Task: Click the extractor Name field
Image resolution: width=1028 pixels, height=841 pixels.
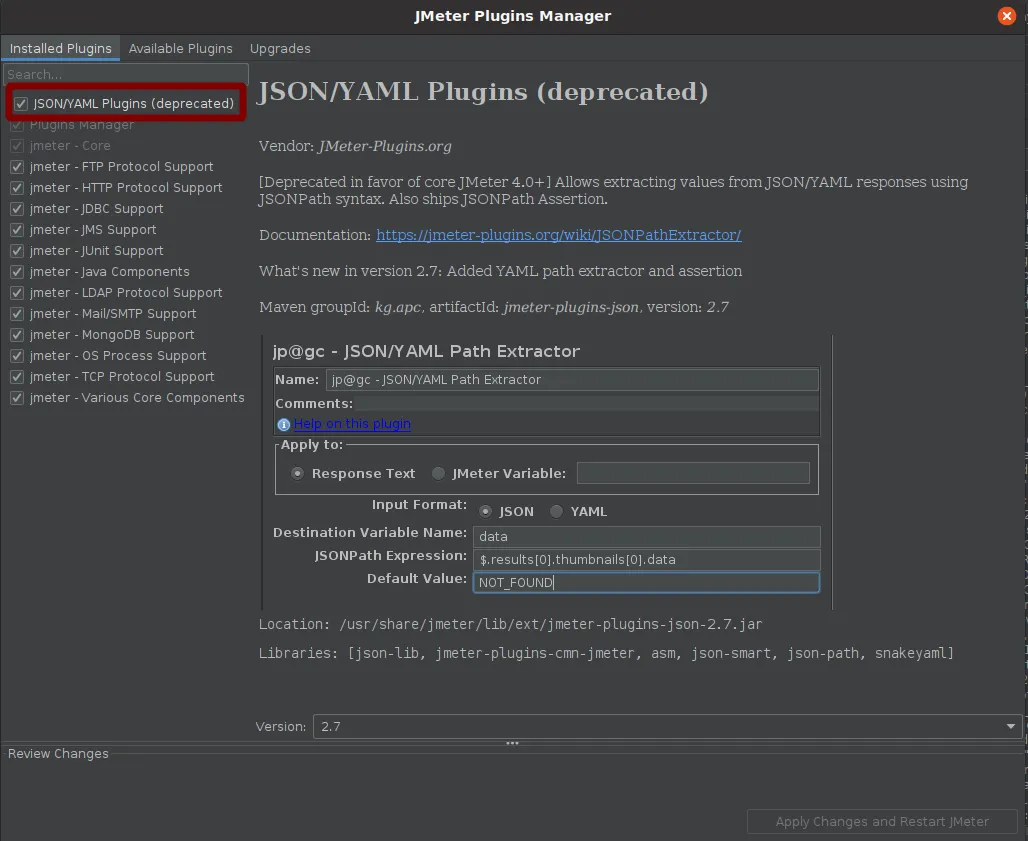Action: point(572,380)
